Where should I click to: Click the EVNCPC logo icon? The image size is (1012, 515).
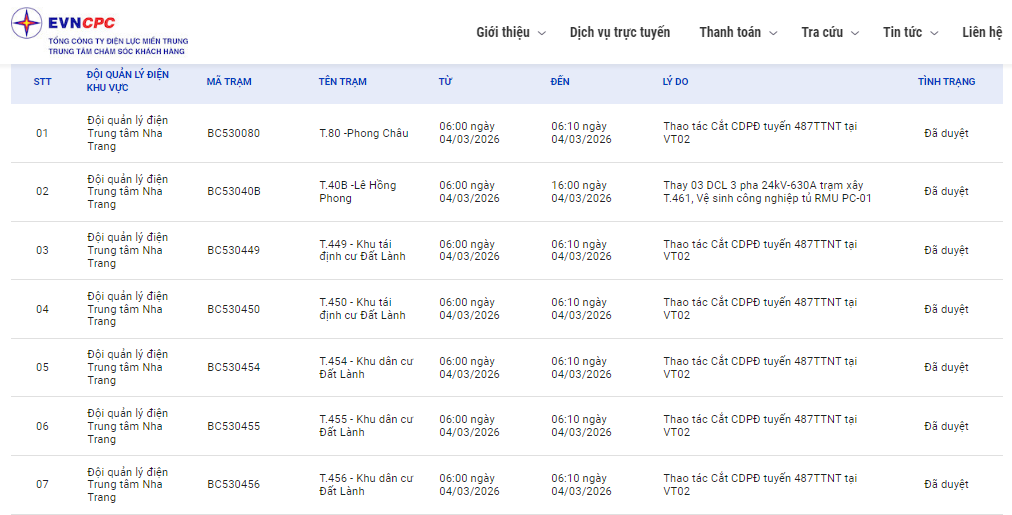[27, 23]
